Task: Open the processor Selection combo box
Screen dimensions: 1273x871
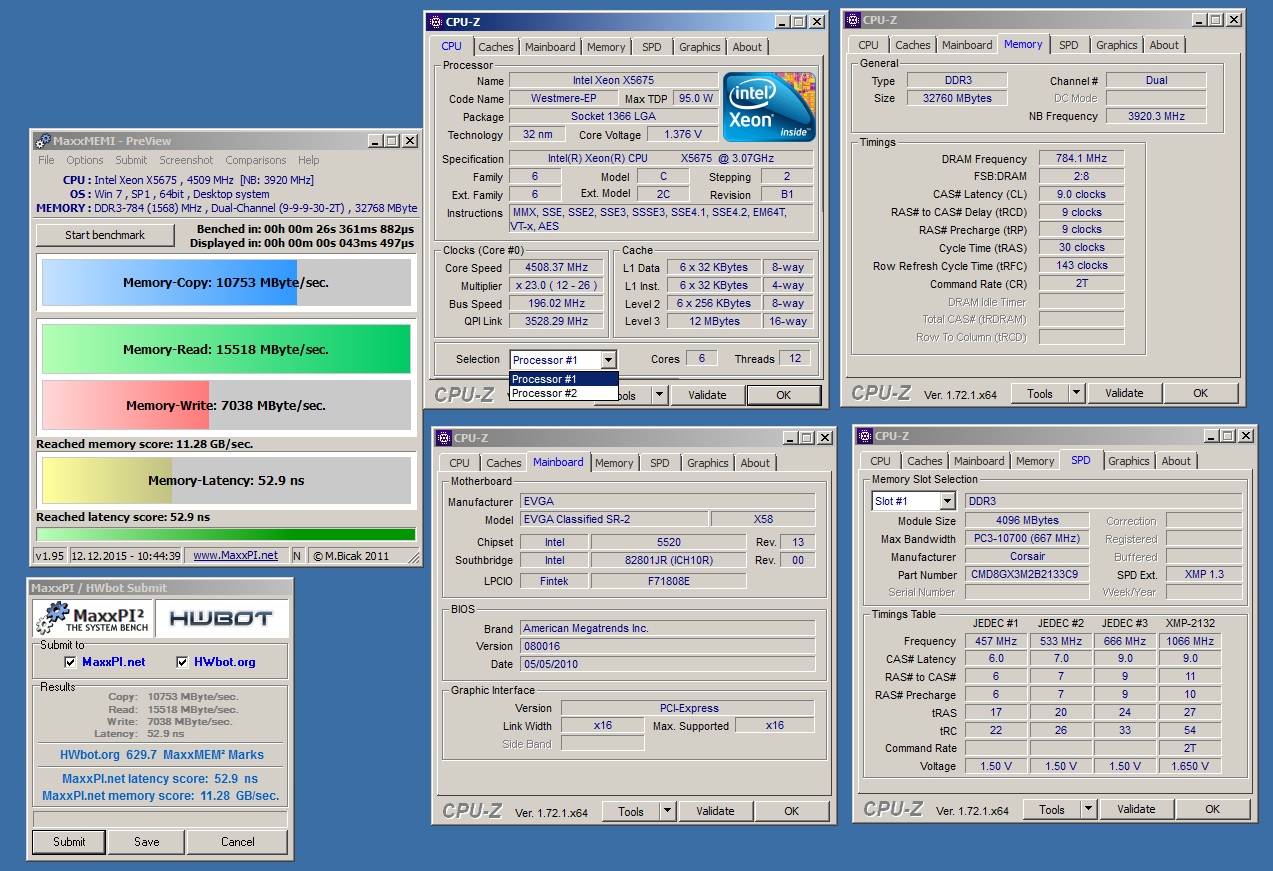Action: pos(563,360)
